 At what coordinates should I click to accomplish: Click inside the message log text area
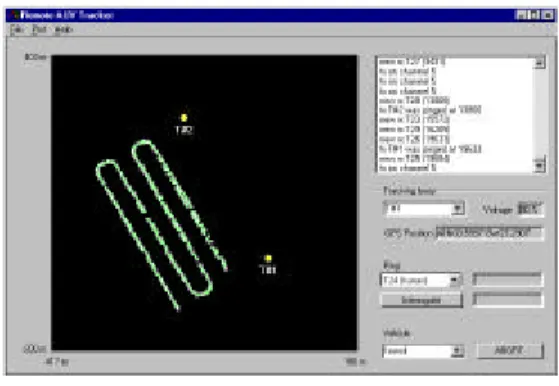tap(456, 115)
